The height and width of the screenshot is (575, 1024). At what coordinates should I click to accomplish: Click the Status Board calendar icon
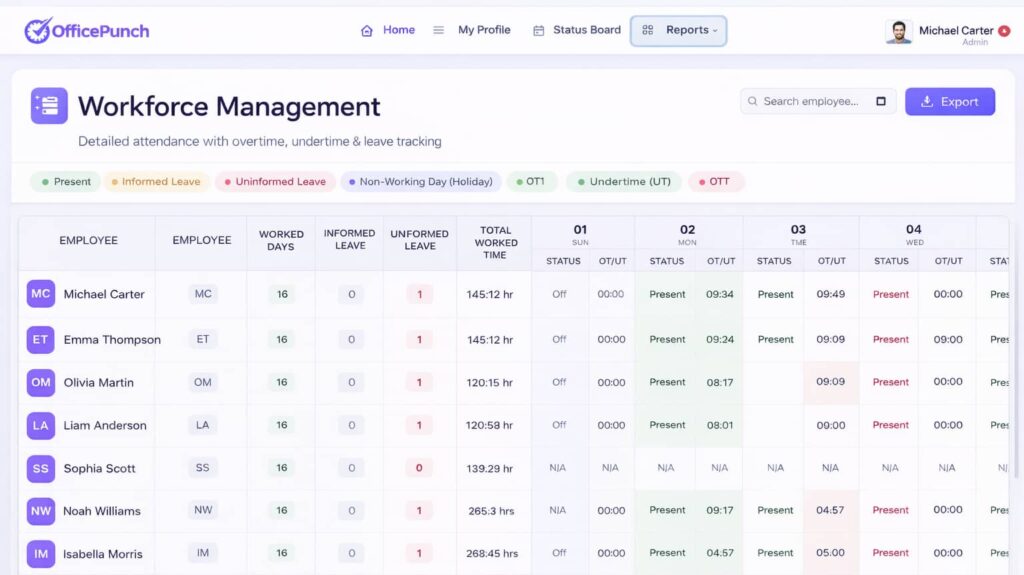pyautogui.click(x=539, y=31)
